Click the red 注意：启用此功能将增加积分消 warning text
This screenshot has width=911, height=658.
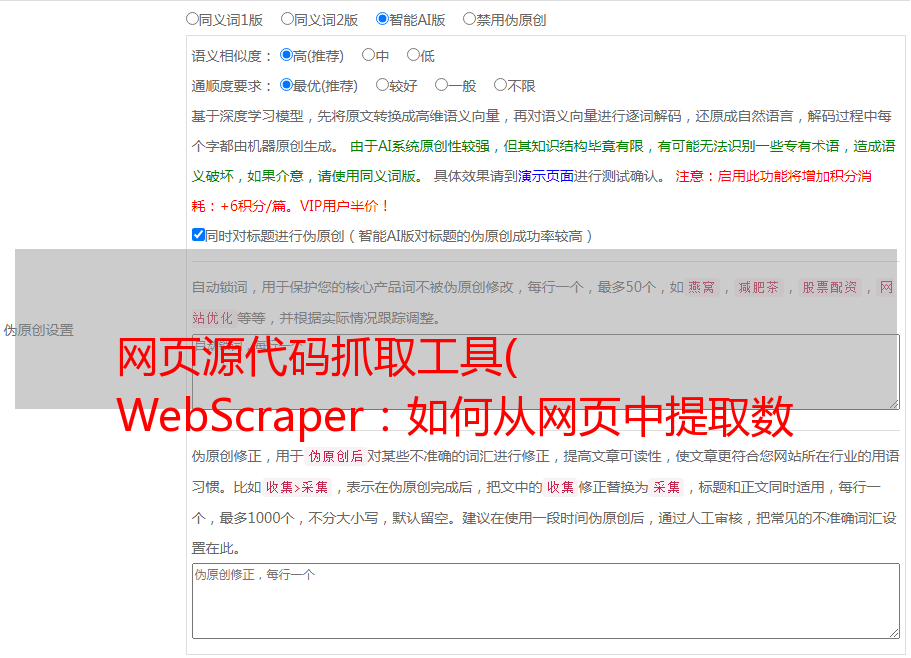(x=773, y=176)
